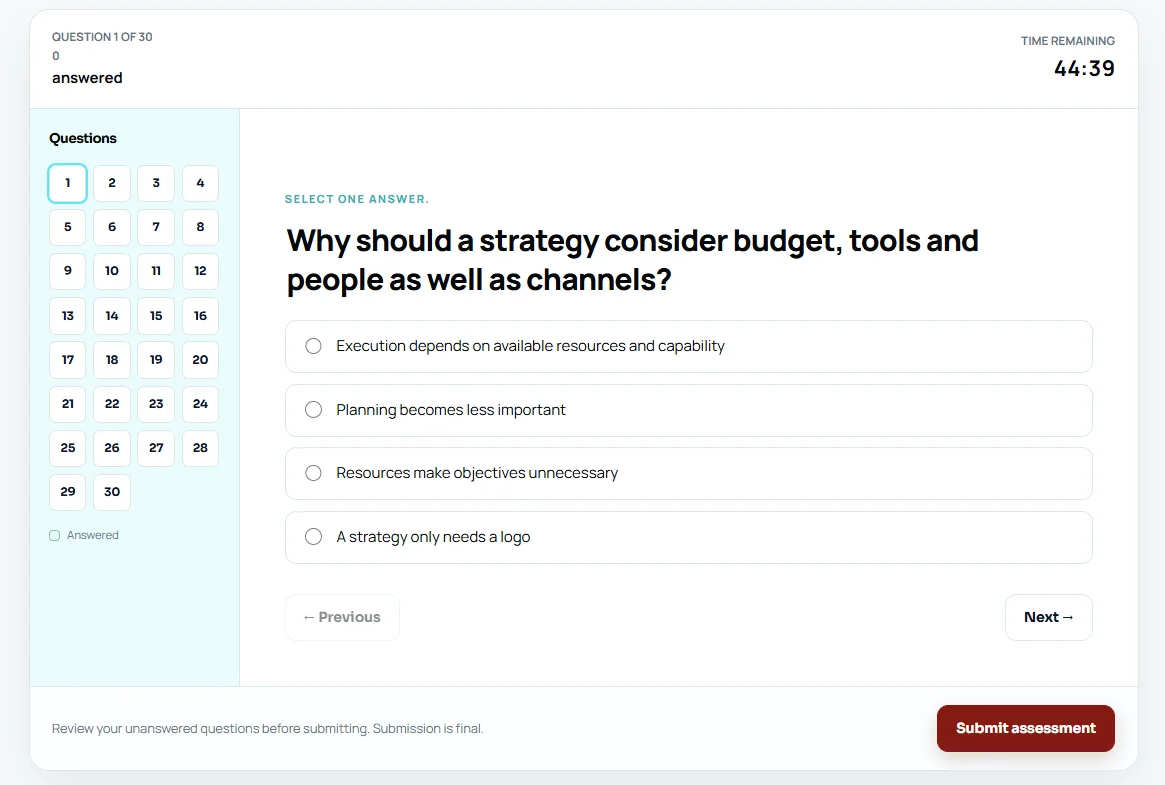
Task: Jump to question 23
Action: [x=156, y=404]
